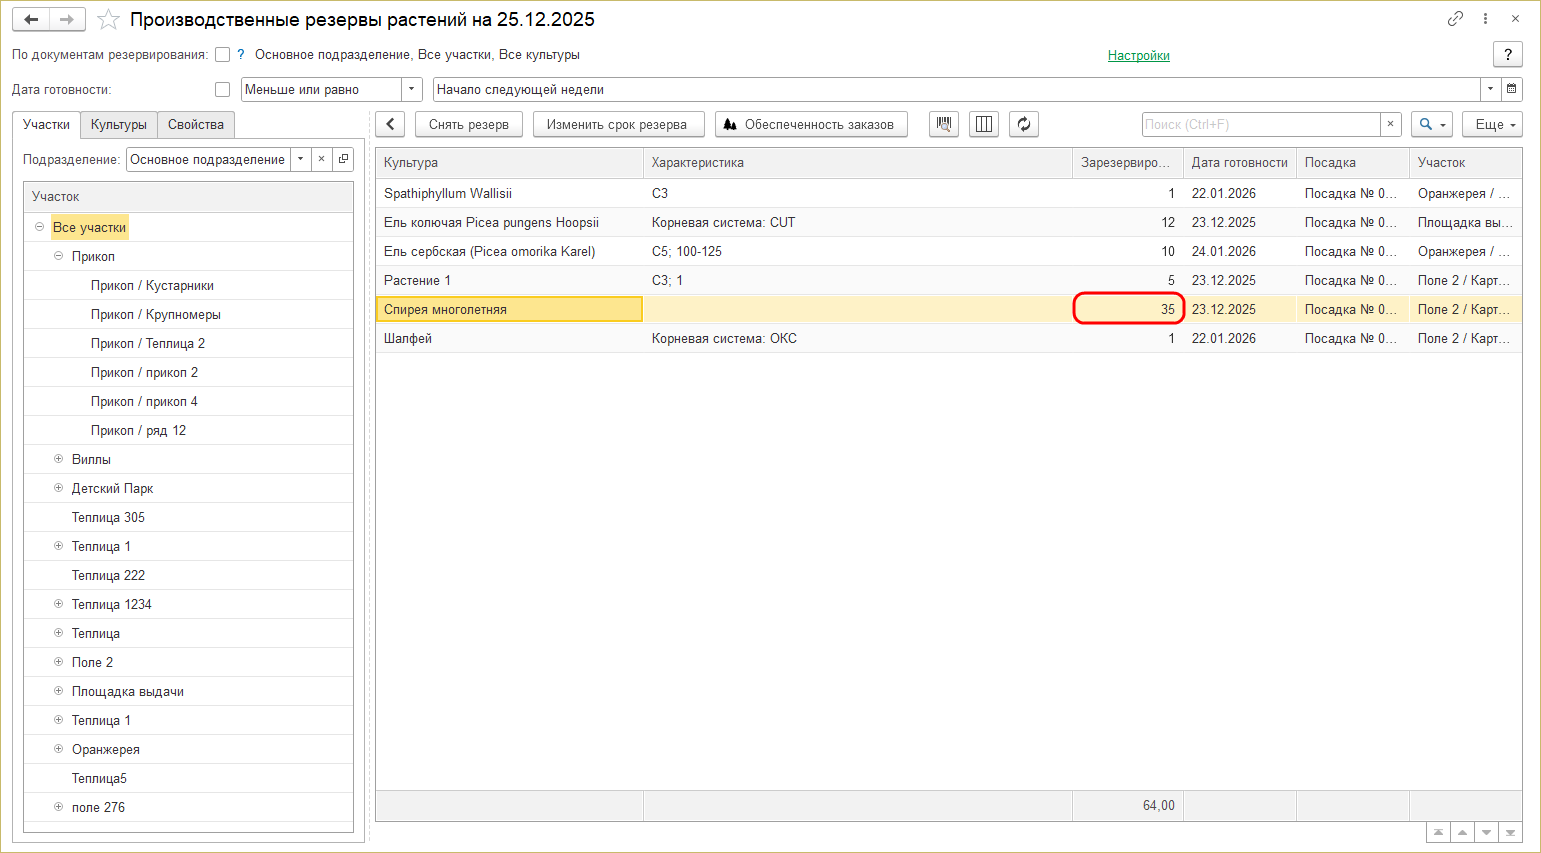
Task: Clear the search field with X
Action: click(x=1390, y=124)
